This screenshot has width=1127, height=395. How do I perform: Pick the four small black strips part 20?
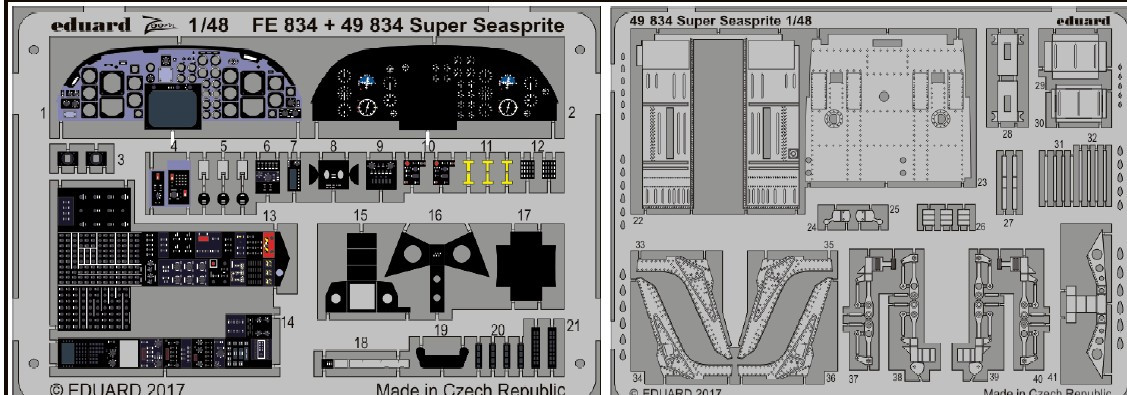[x=500, y=355]
